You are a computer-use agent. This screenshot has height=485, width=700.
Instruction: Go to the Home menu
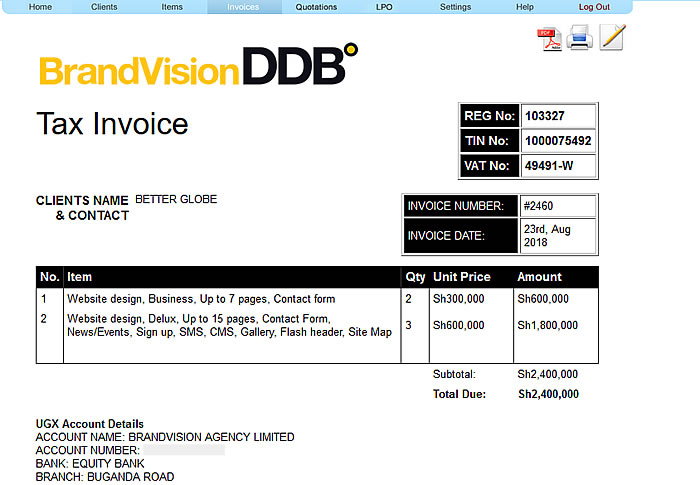coord(40,7)
